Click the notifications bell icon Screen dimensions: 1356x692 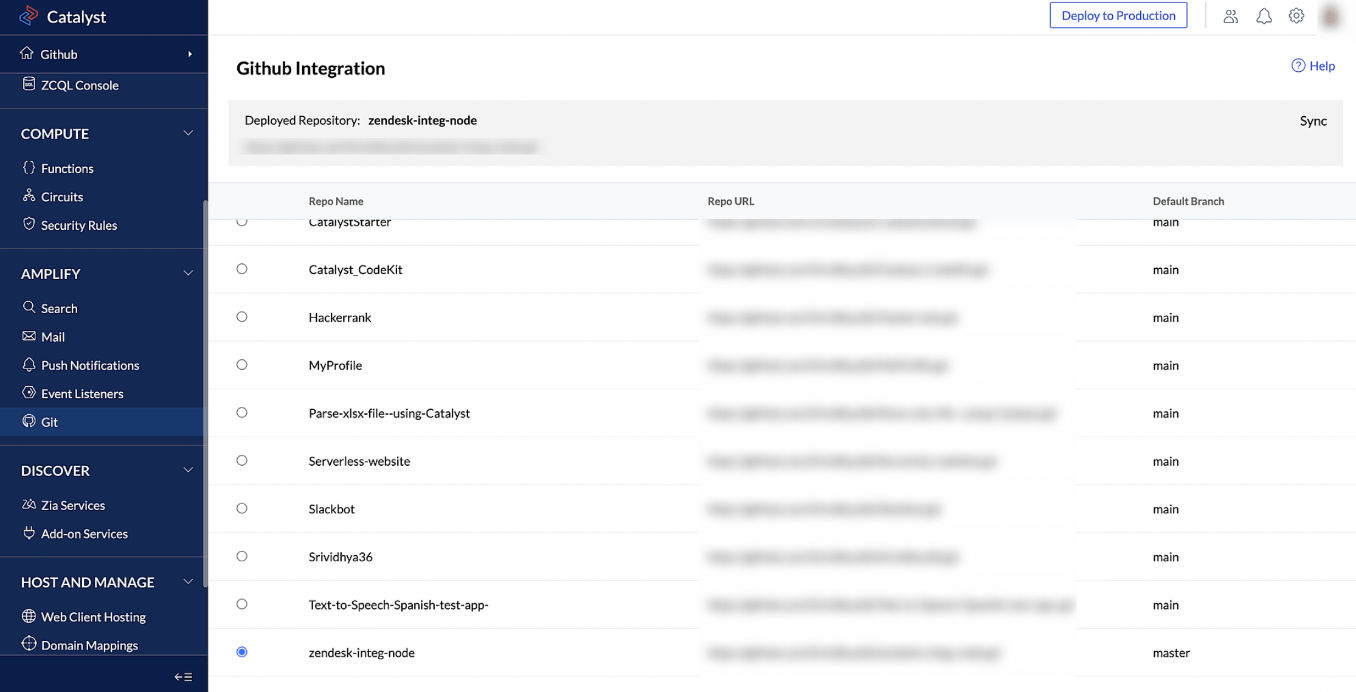1264,16
